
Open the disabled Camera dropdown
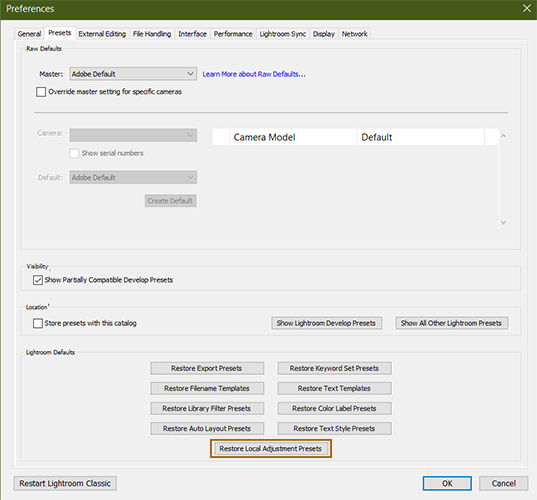(133, 135)
